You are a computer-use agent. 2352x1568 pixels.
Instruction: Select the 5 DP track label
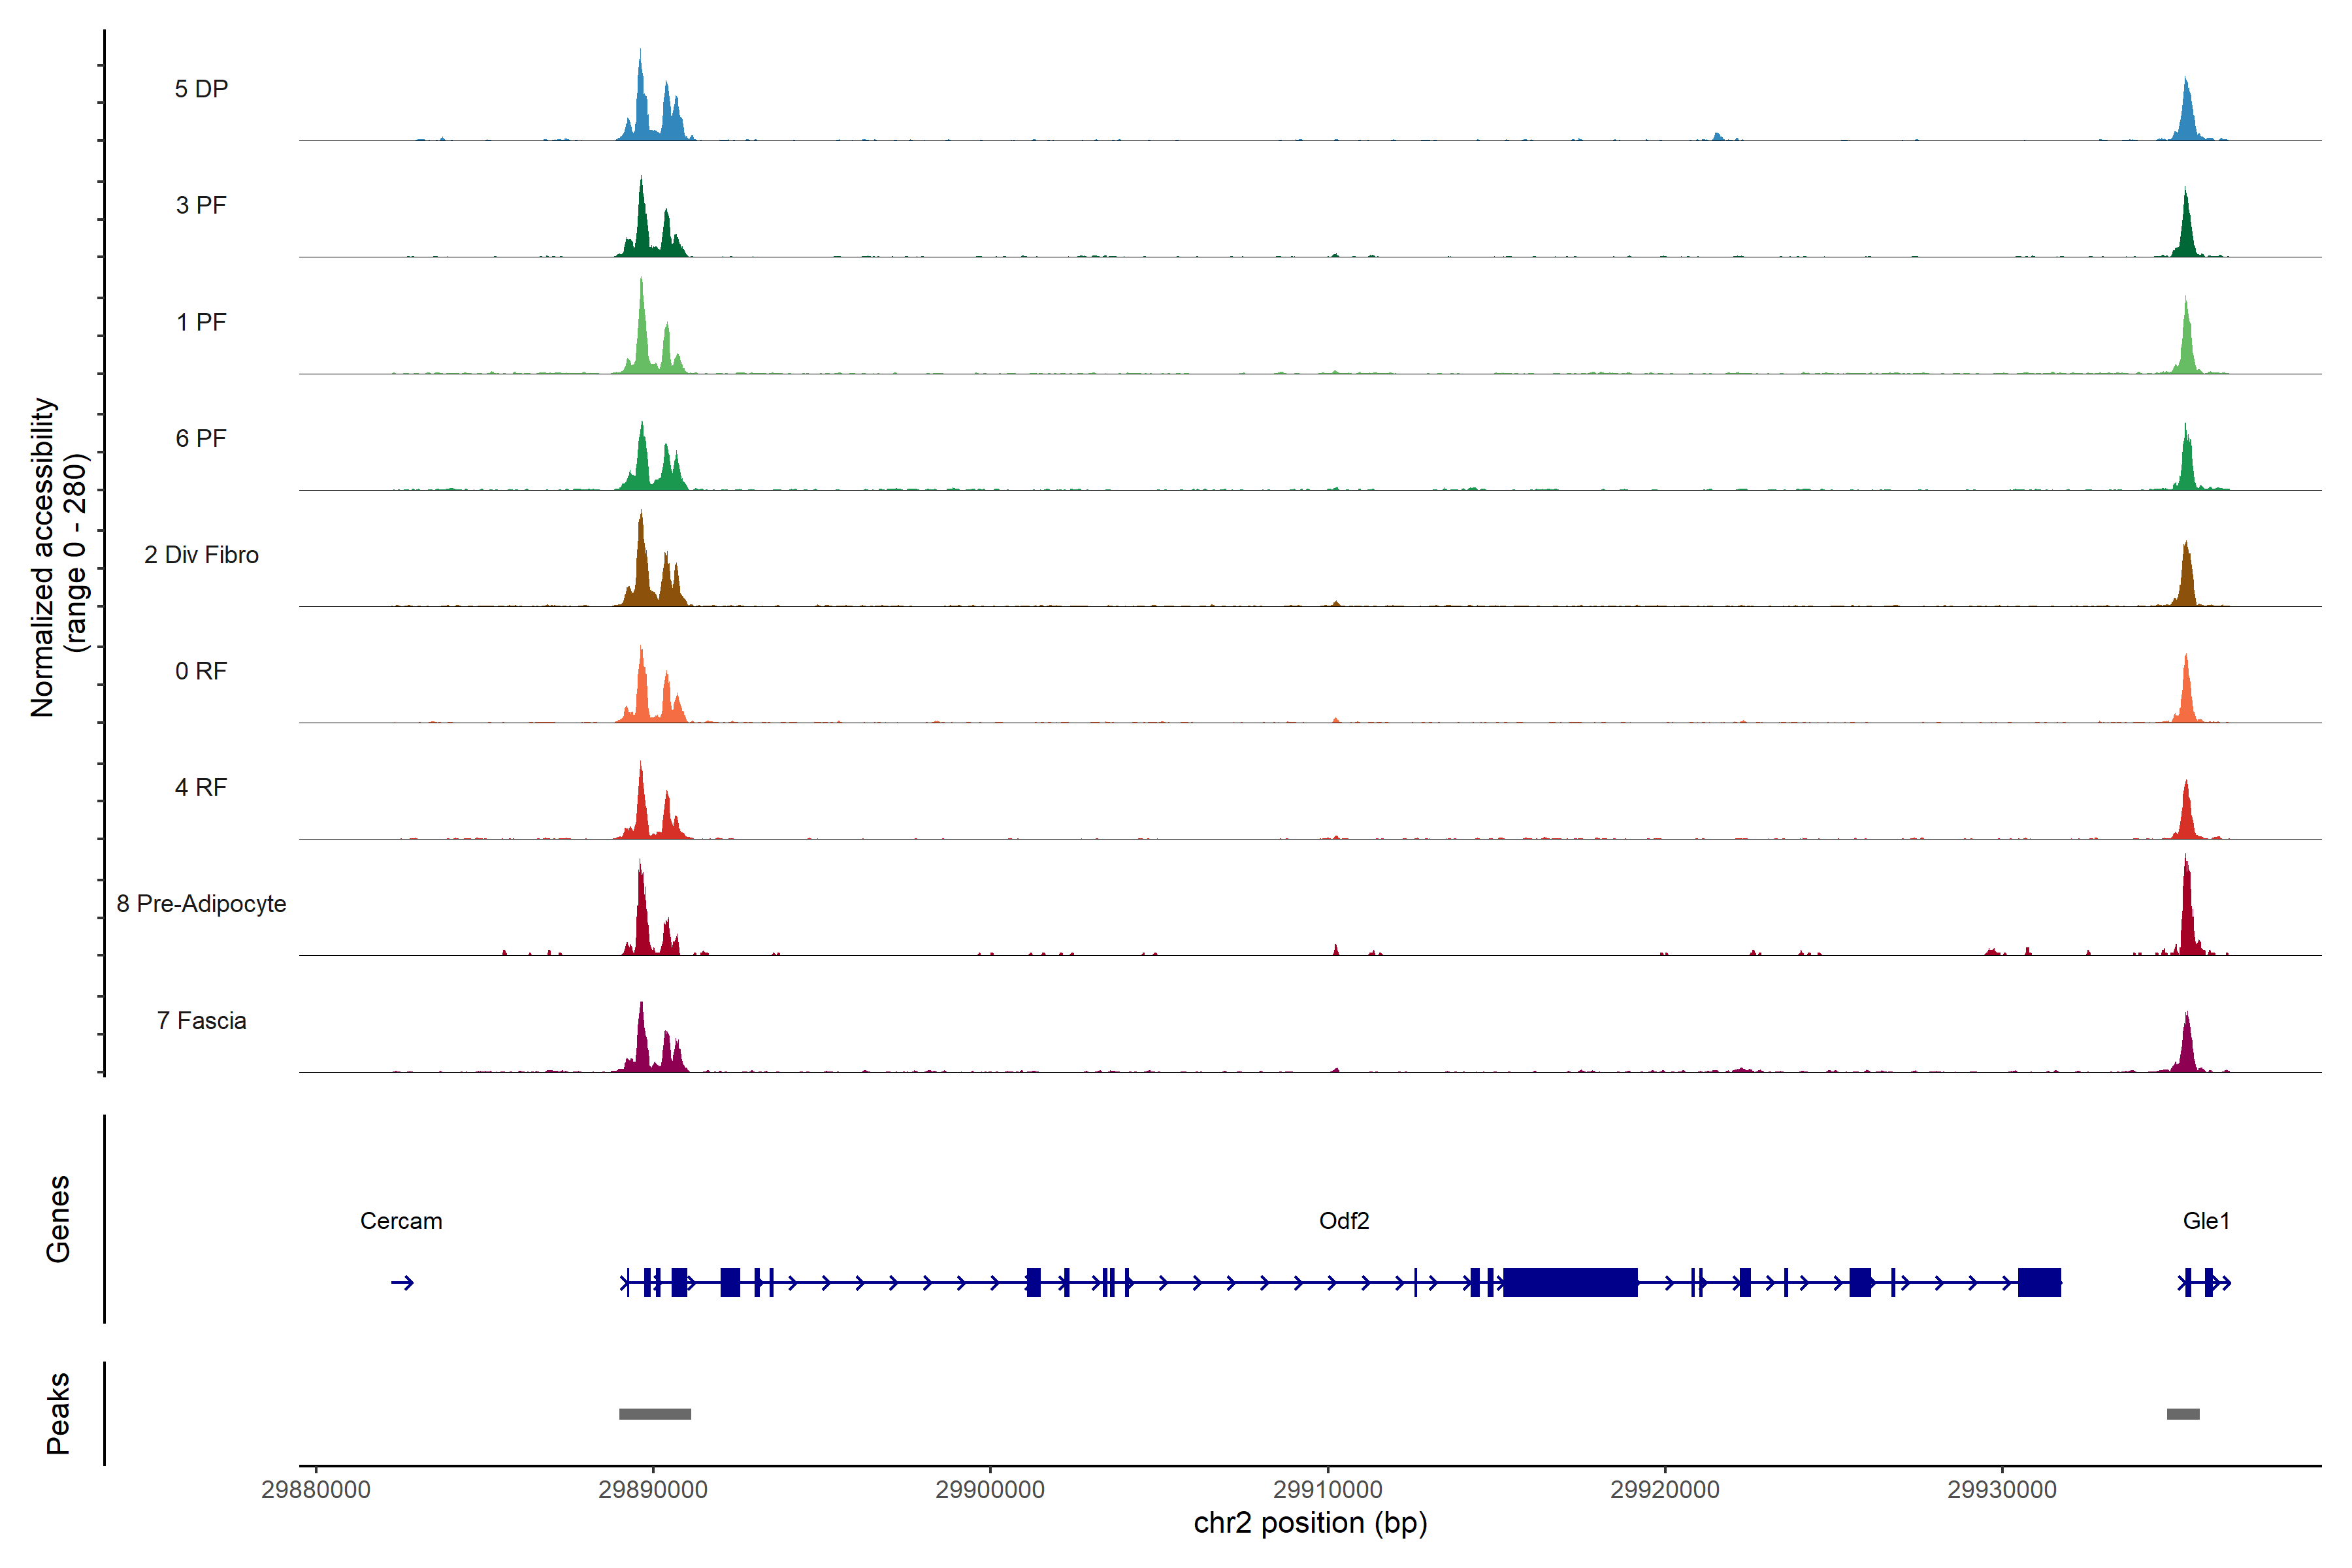point(201,89)
